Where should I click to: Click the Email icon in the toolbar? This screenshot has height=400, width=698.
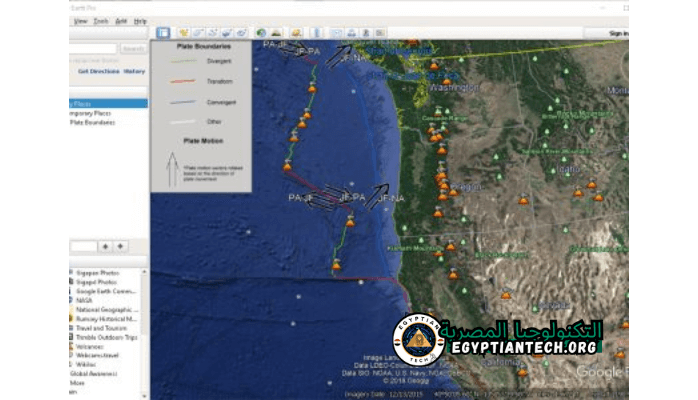coord(337,33)
